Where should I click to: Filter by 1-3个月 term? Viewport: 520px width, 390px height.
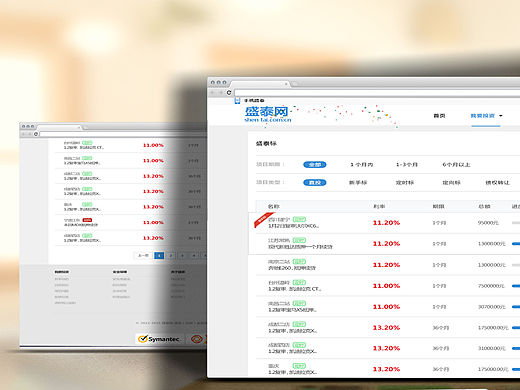407,165
